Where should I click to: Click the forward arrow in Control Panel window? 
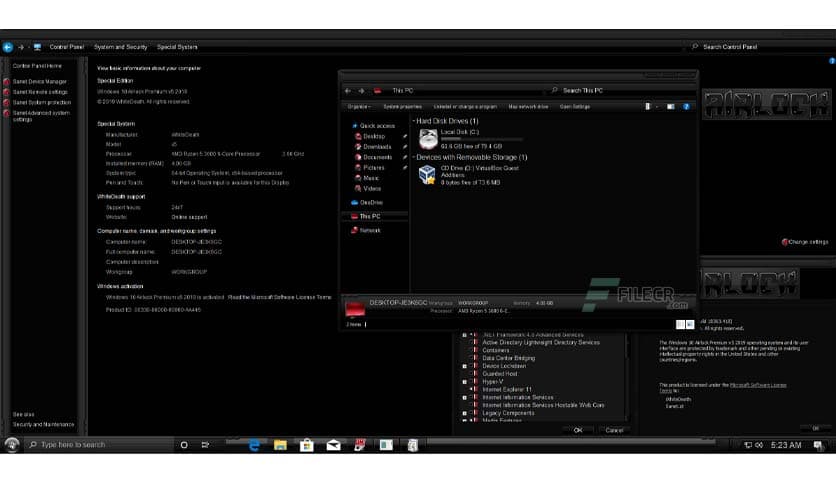point(21,47)
